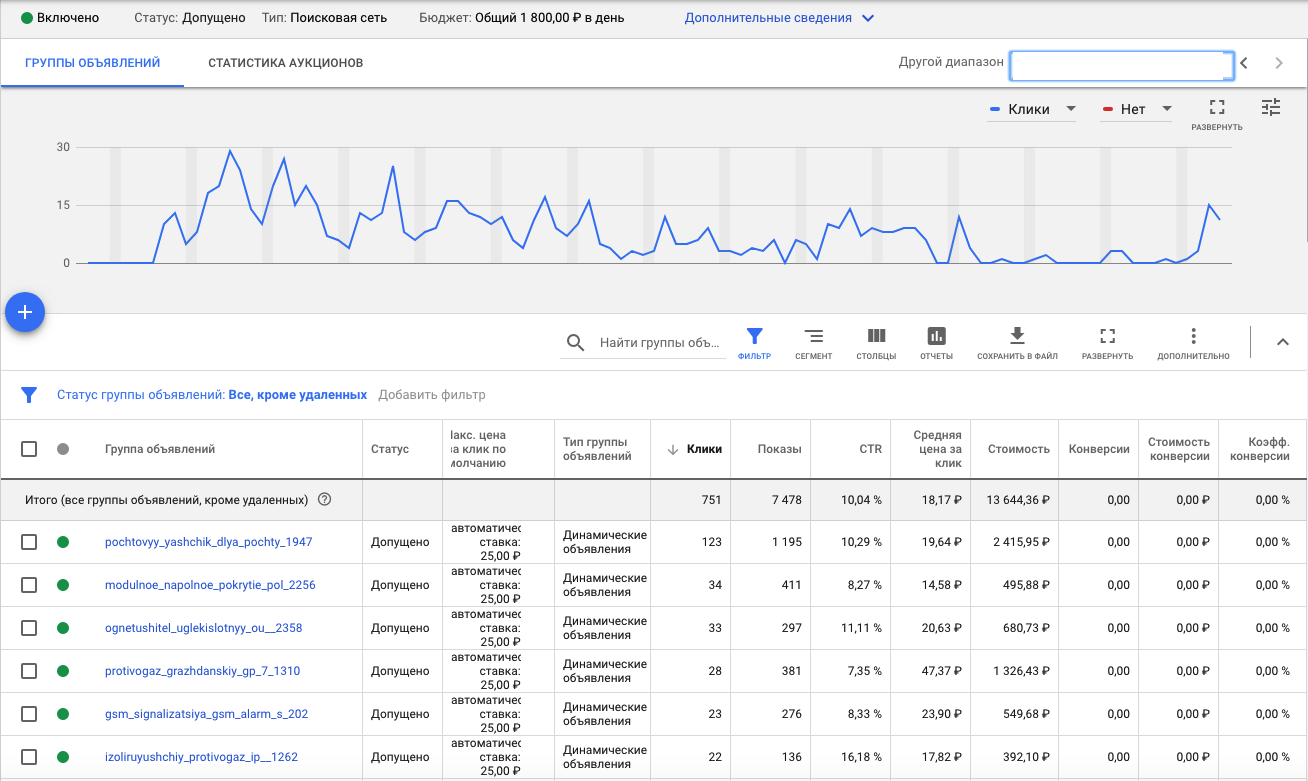Switch to Группы объявлений tab
Screen dimensions: 1308x781
click(x=92, y=63)
